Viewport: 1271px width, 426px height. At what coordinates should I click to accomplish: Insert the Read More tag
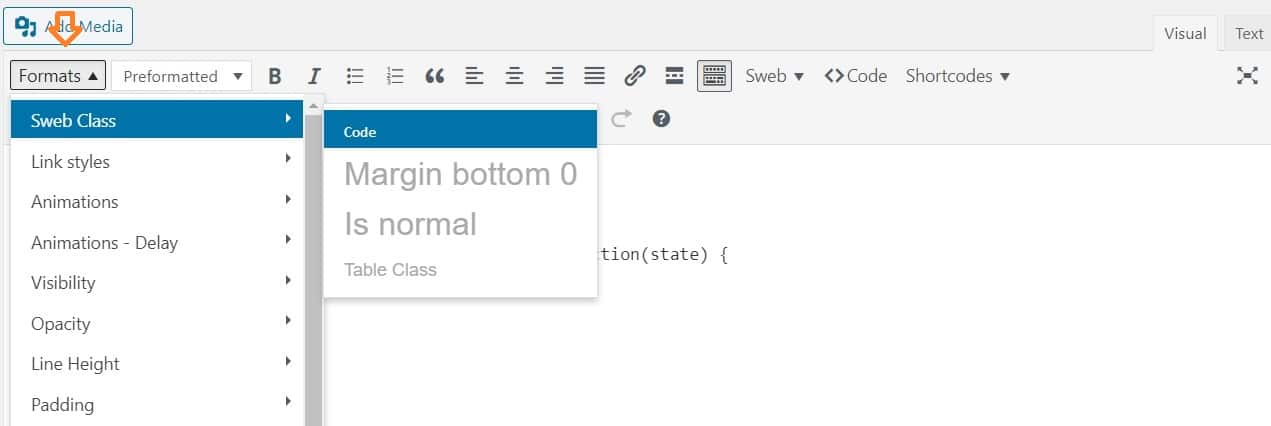pos(674,76)
